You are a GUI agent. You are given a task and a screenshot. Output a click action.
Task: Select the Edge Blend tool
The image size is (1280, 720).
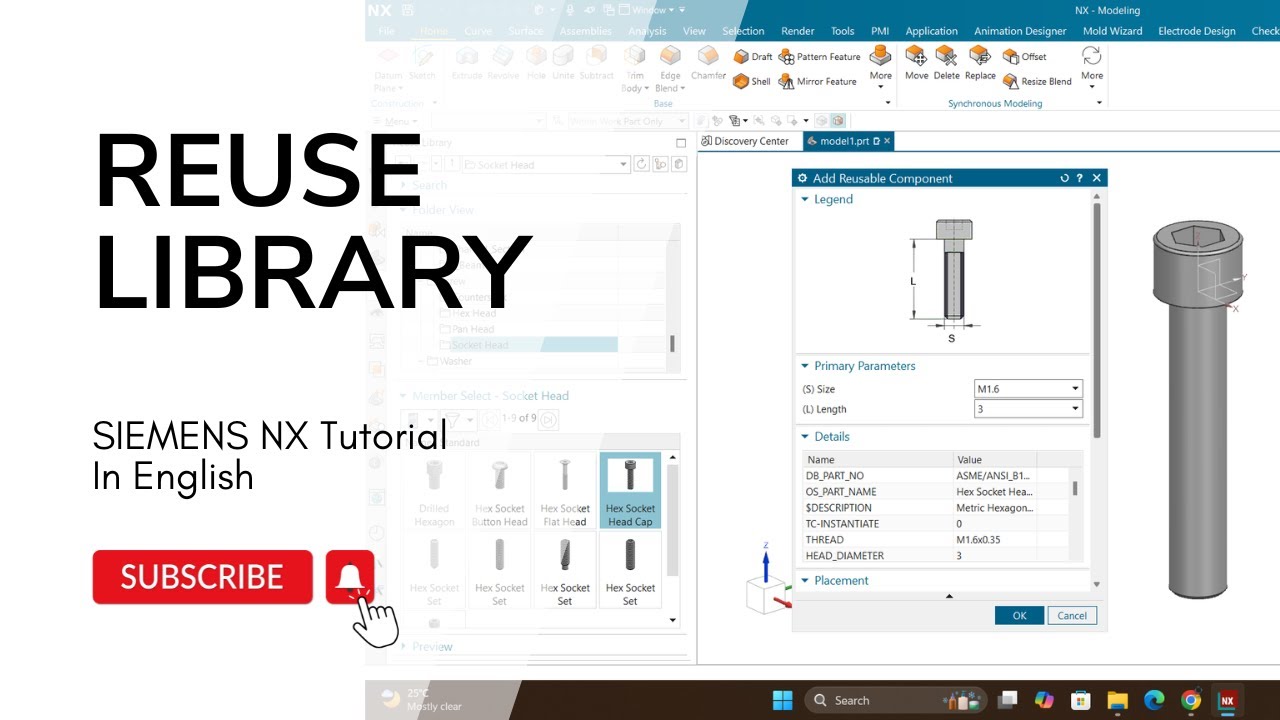(670, 68)
